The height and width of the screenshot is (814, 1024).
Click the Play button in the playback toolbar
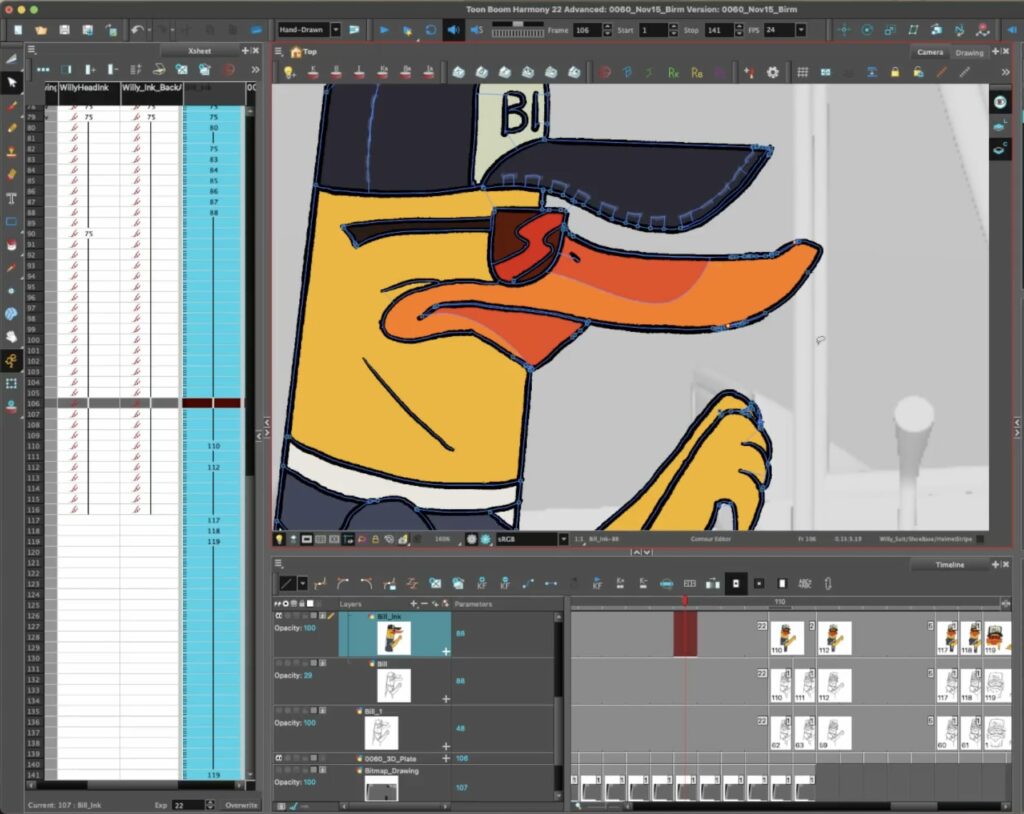[384, 30]
